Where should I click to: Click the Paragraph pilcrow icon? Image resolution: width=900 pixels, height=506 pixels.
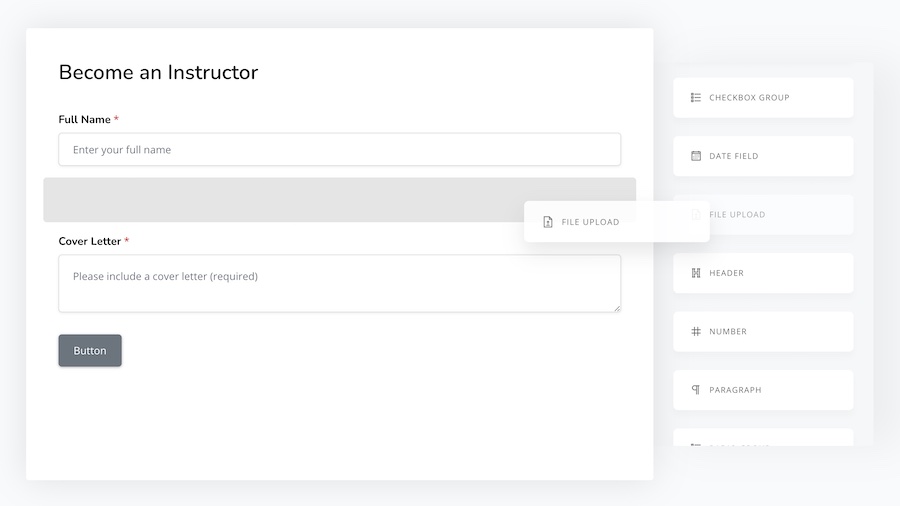coord(696,390)
